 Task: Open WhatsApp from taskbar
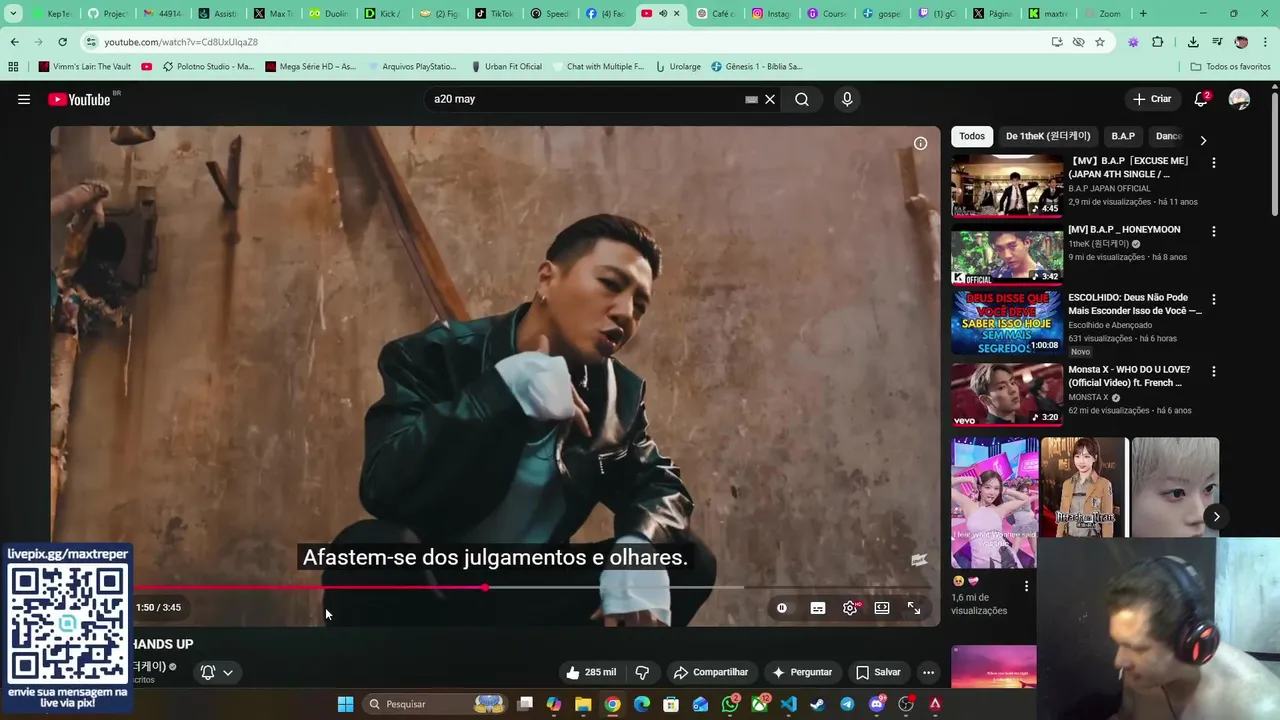point(730,704)
